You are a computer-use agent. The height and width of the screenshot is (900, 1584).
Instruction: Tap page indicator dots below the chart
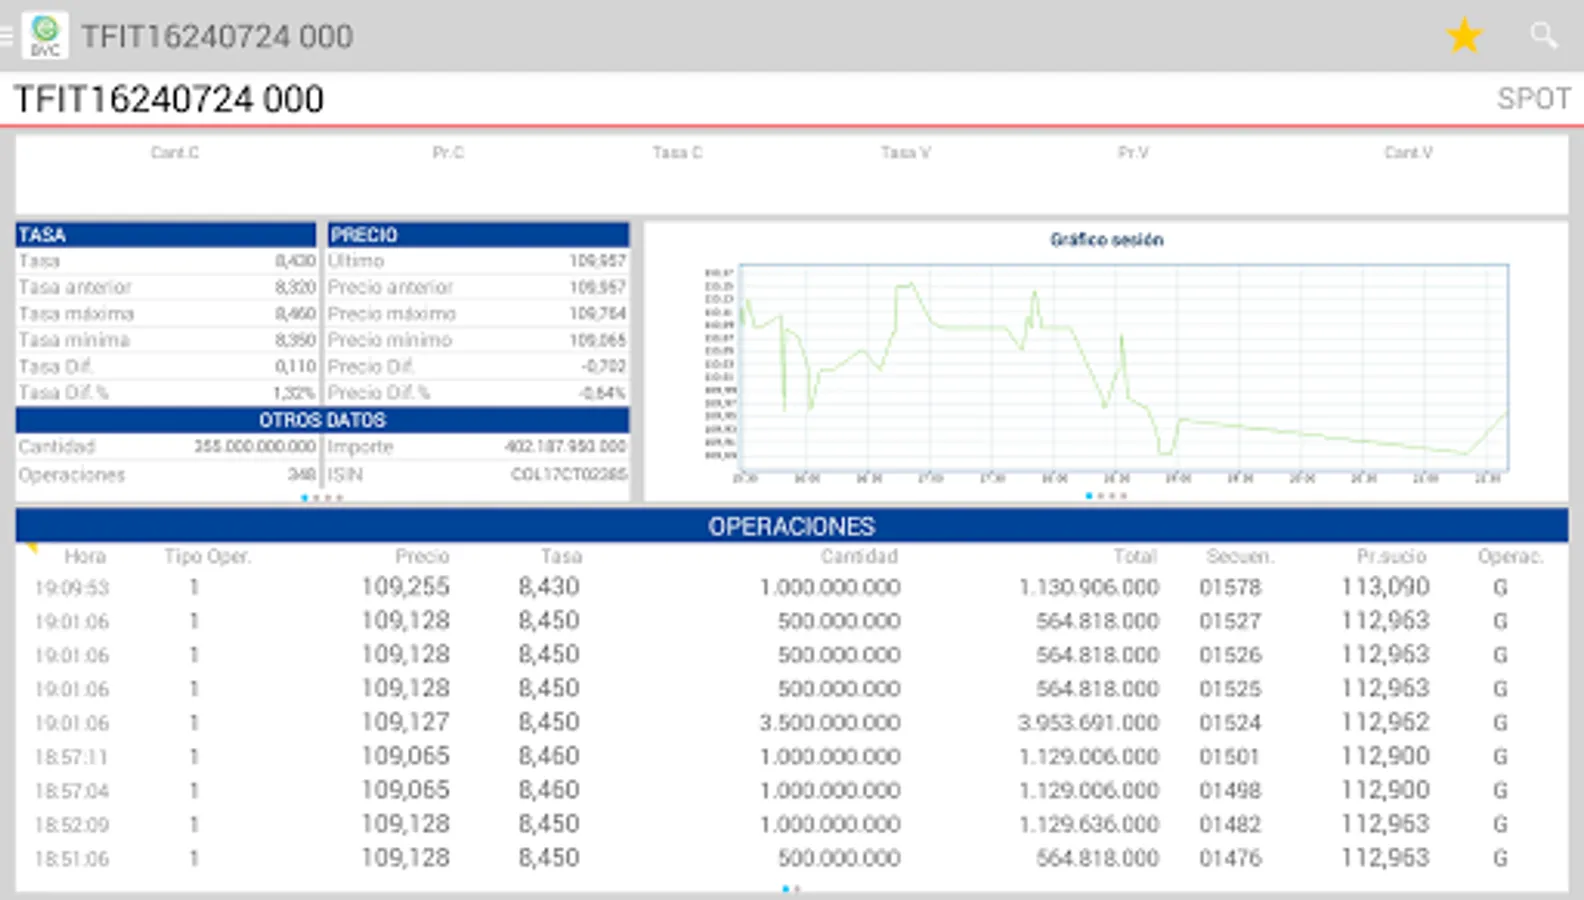(x=1106, y=496)
